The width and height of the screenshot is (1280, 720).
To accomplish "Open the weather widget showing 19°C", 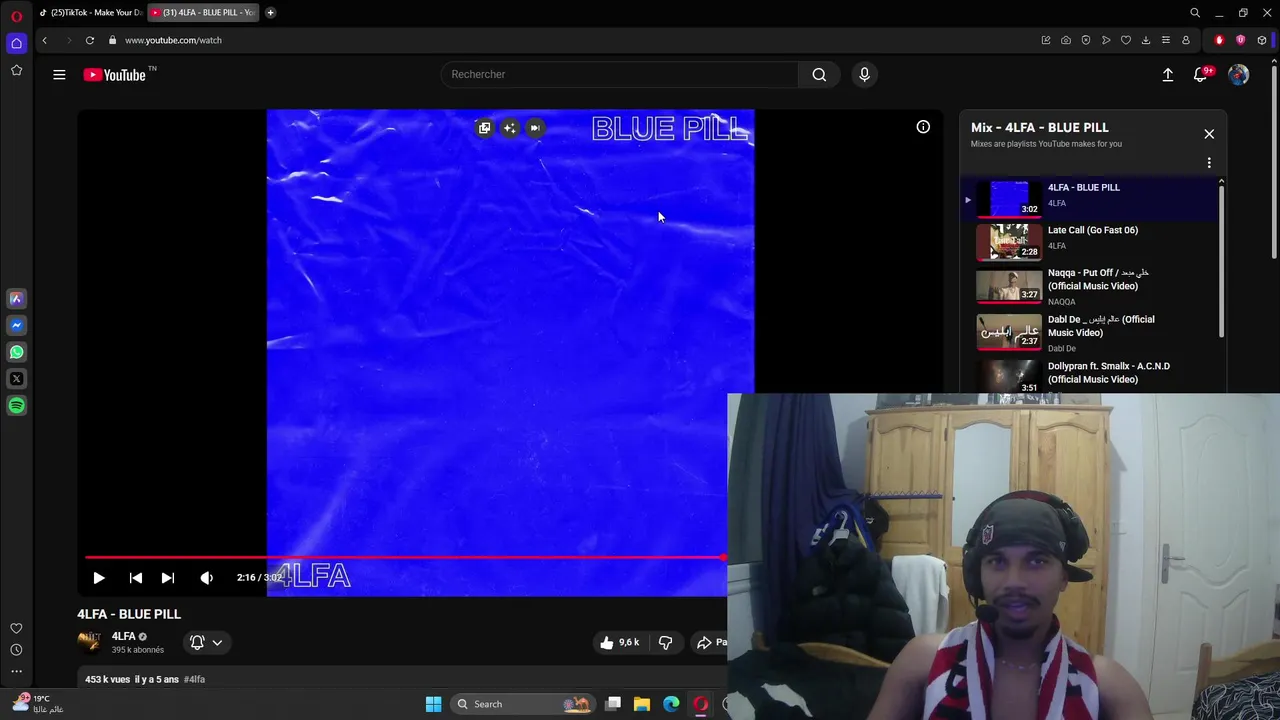I will [x=38, y=704].
